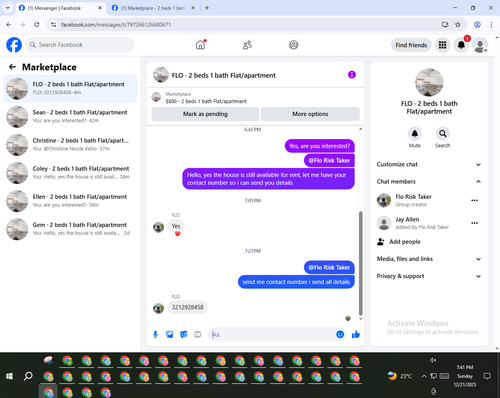Click the @Flo Risk Taker mention in blue bubble
The image size is (500, 398).
tap(329, 267)
